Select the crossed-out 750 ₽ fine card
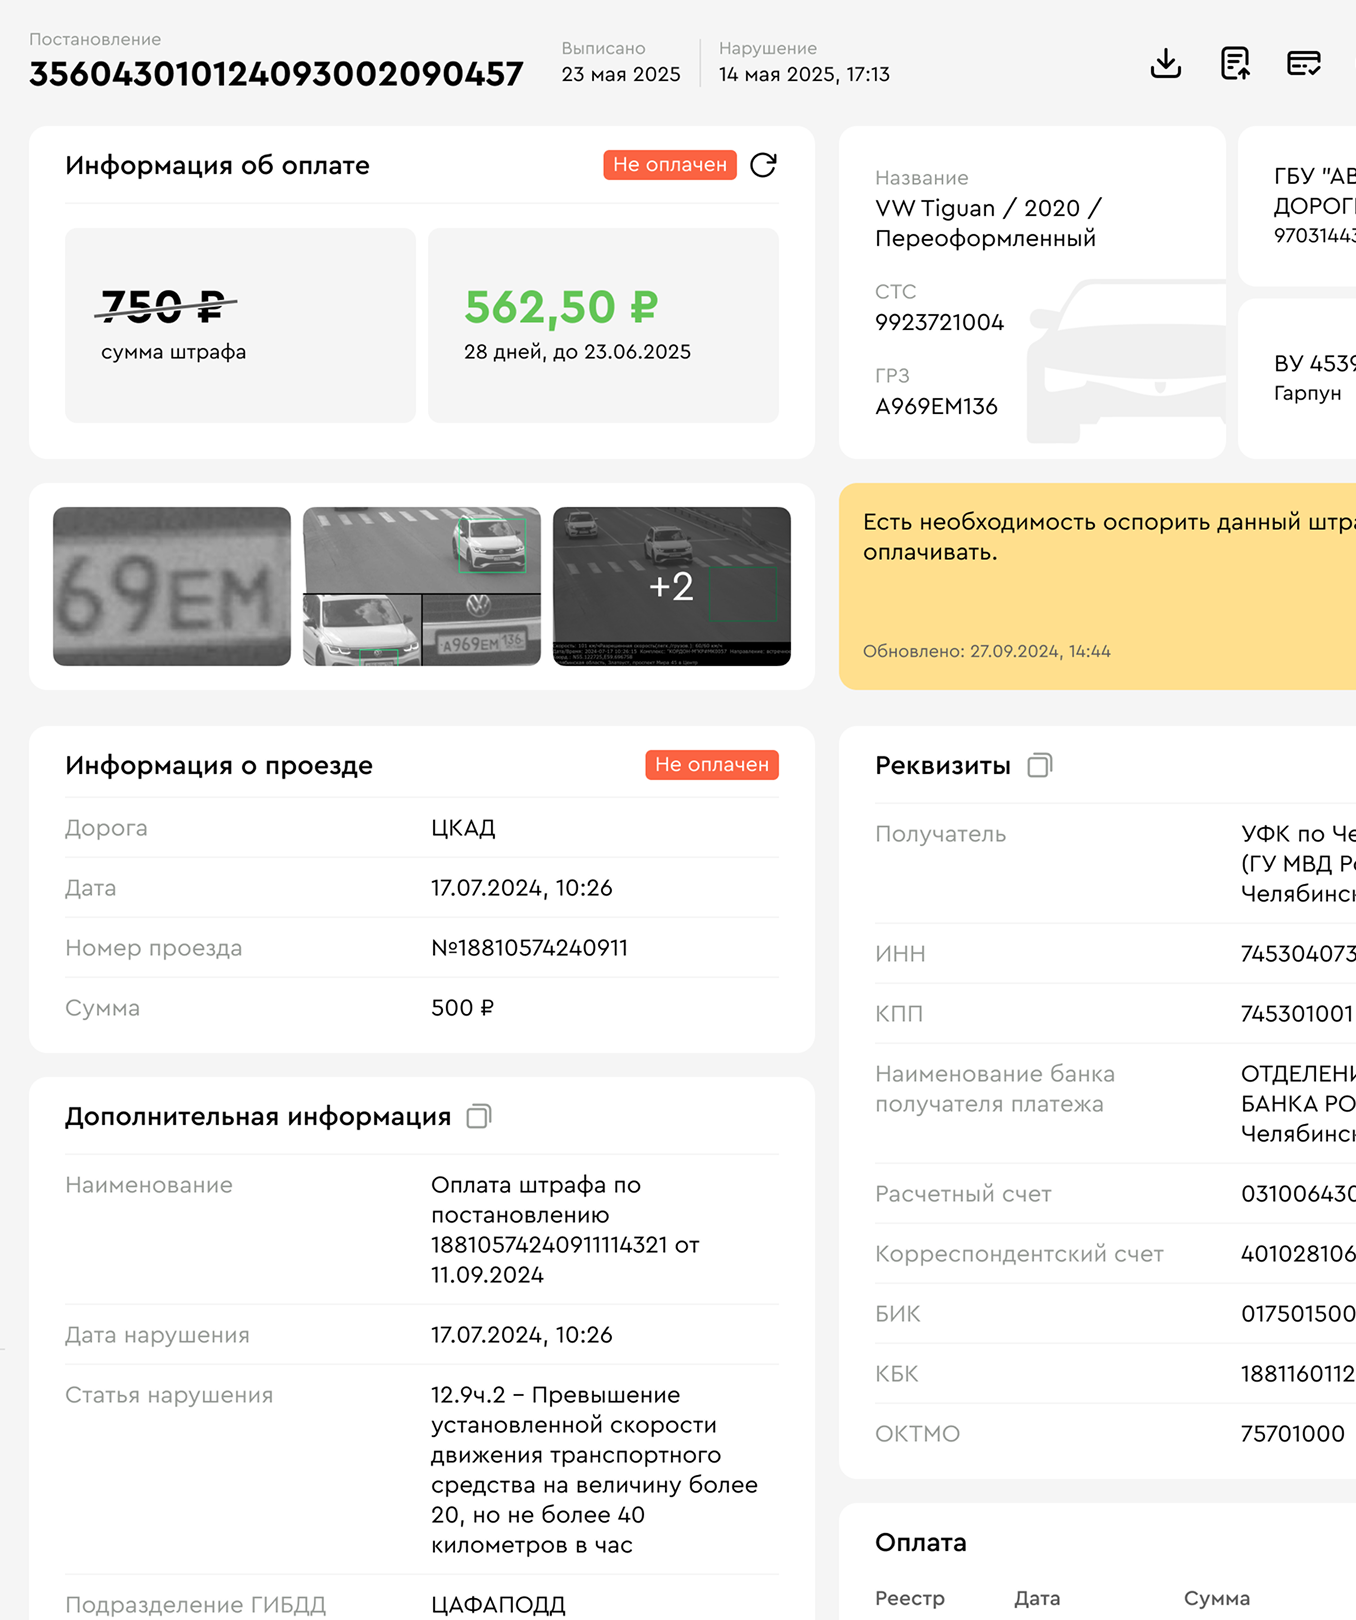 [x=240, y=325]
